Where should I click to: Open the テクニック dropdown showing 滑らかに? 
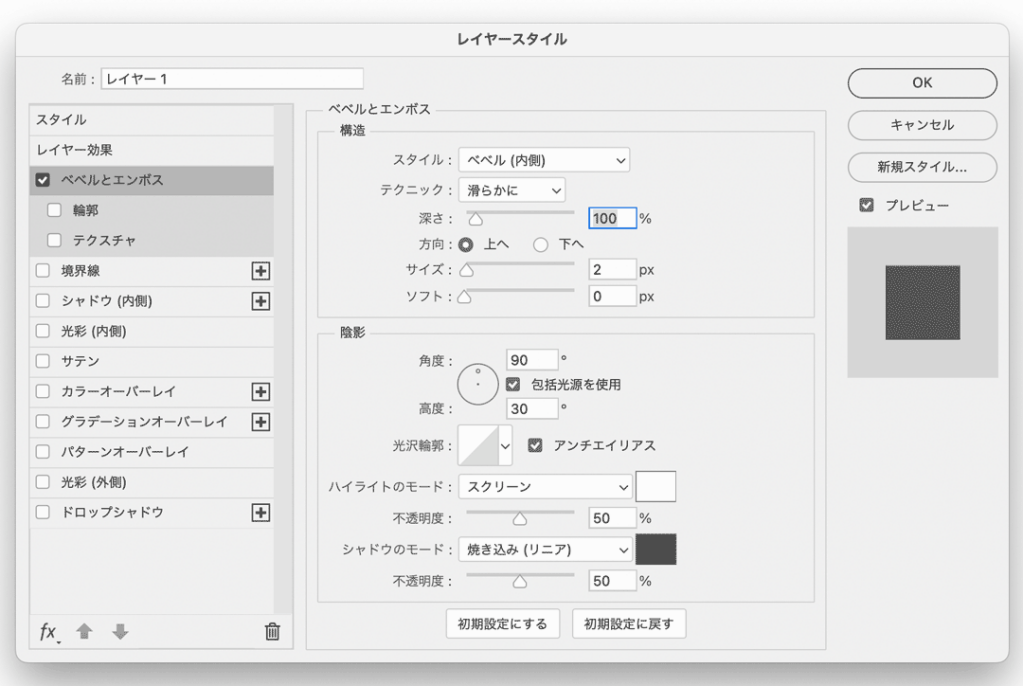[512, 190]
